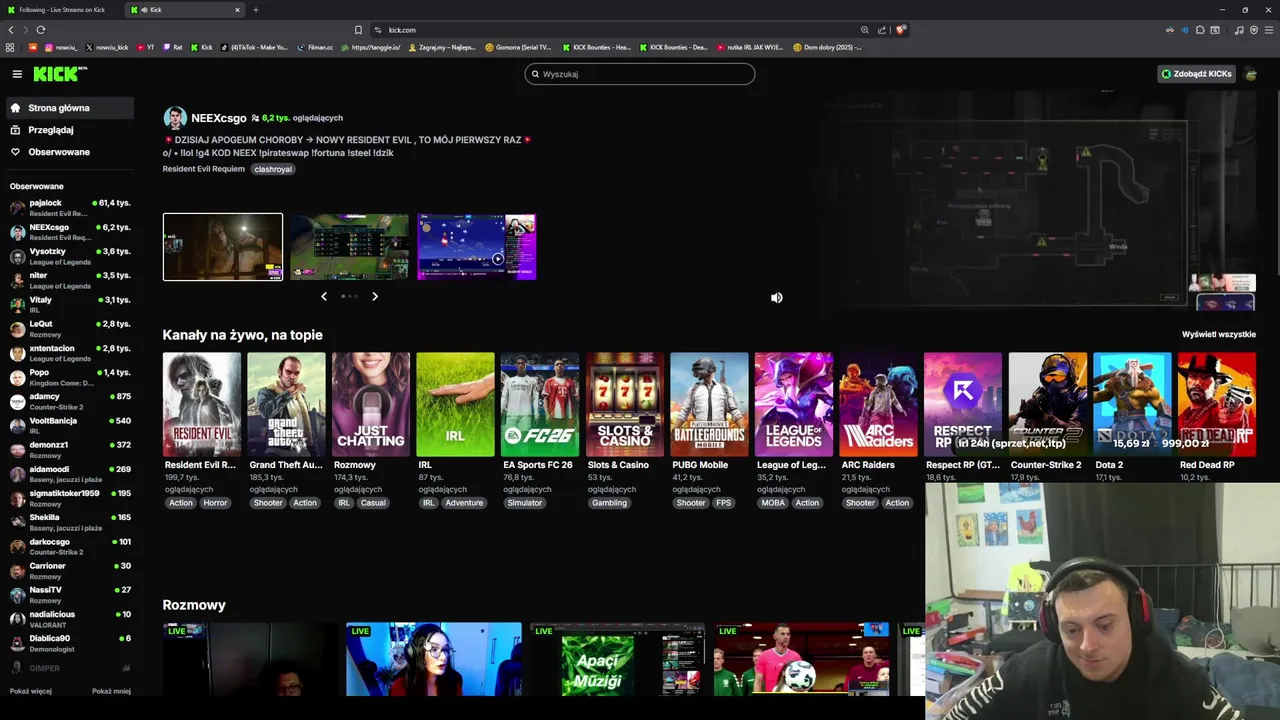Open LeQut channel in followed list
Viewport: 1280px width, 720px height.
(70, 328)
